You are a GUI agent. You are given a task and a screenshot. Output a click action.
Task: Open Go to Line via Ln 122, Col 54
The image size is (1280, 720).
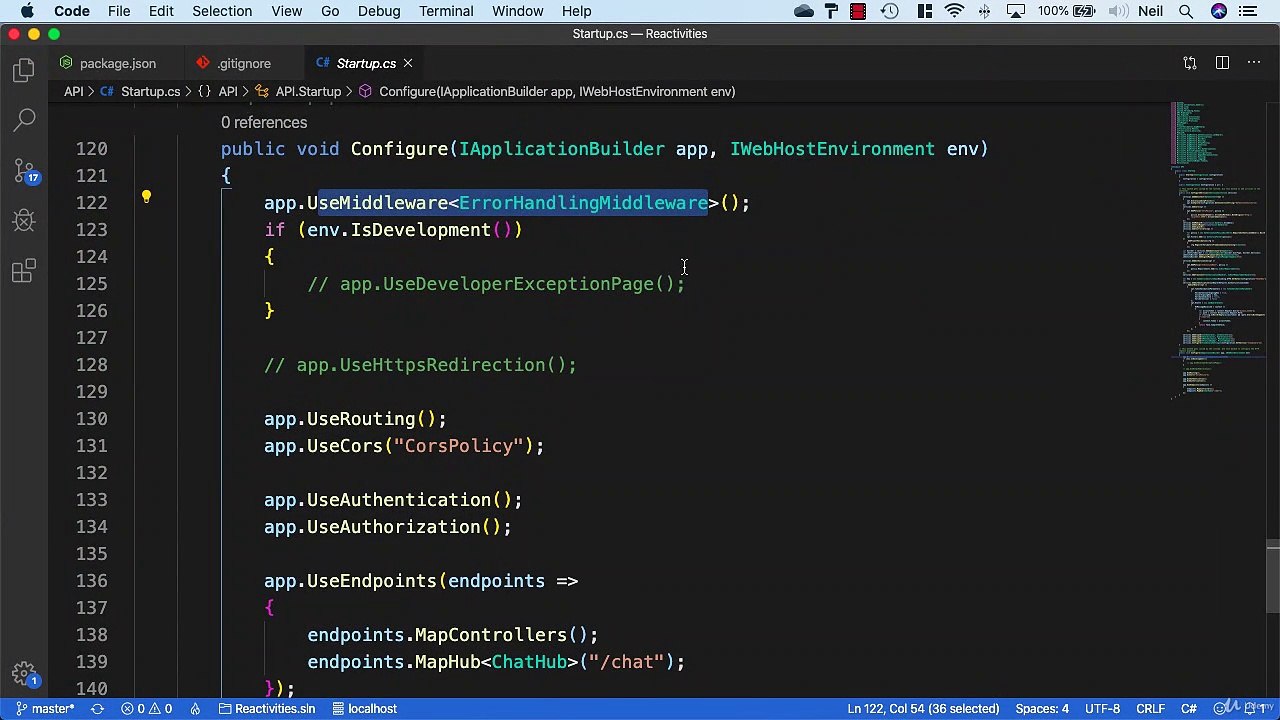923,708
